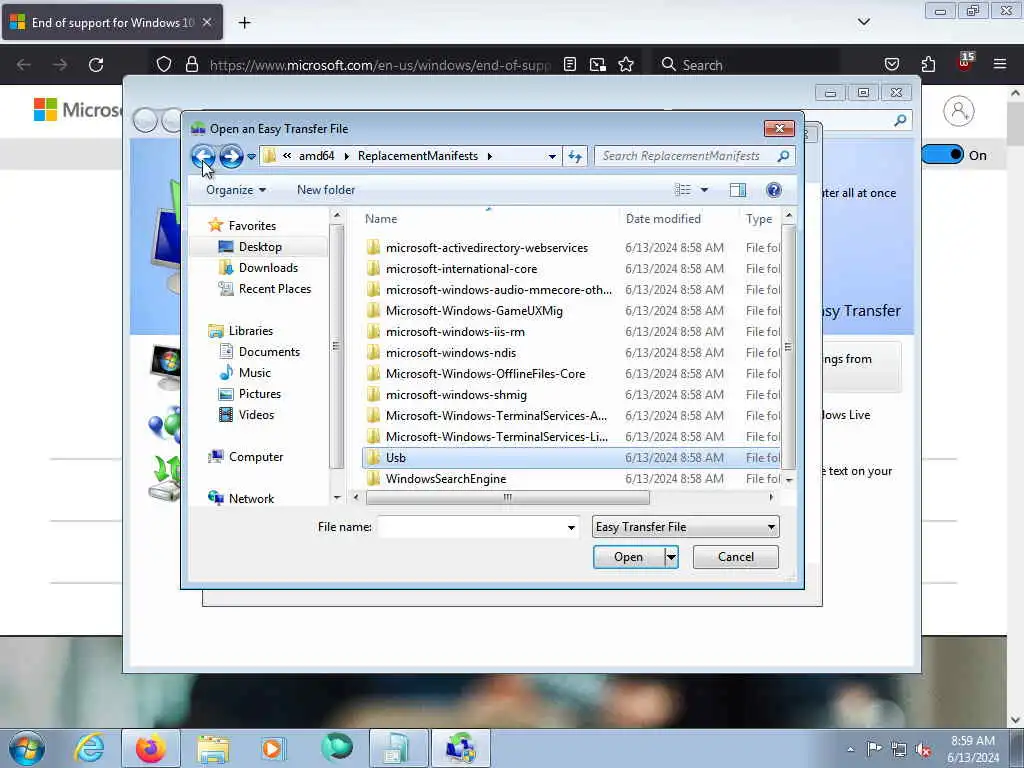Open the Easy Transfer File type dropdown

click(686, 527)
